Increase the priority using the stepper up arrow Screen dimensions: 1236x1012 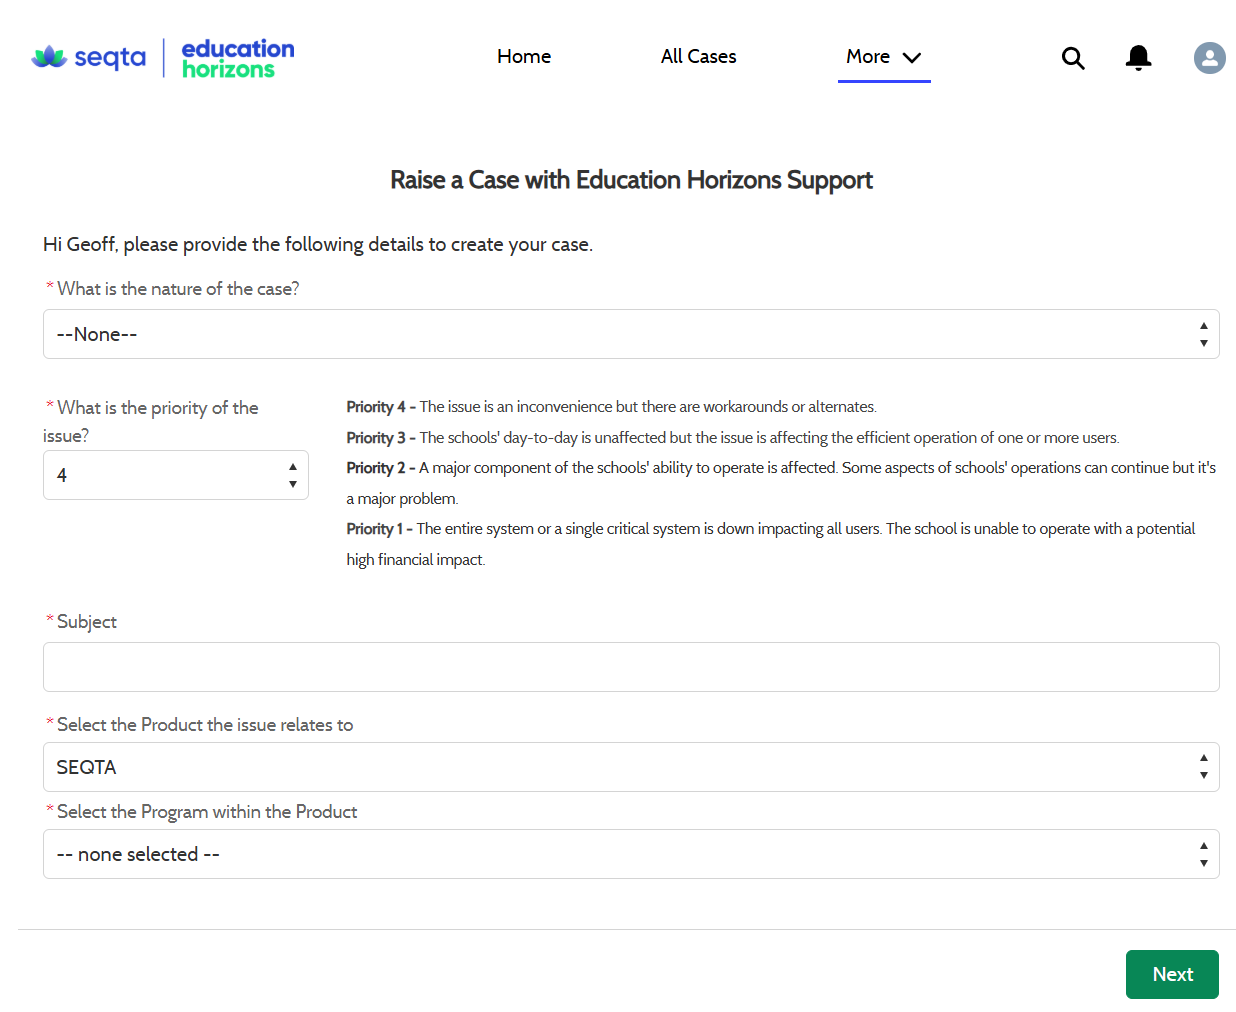tap(292, 465)
